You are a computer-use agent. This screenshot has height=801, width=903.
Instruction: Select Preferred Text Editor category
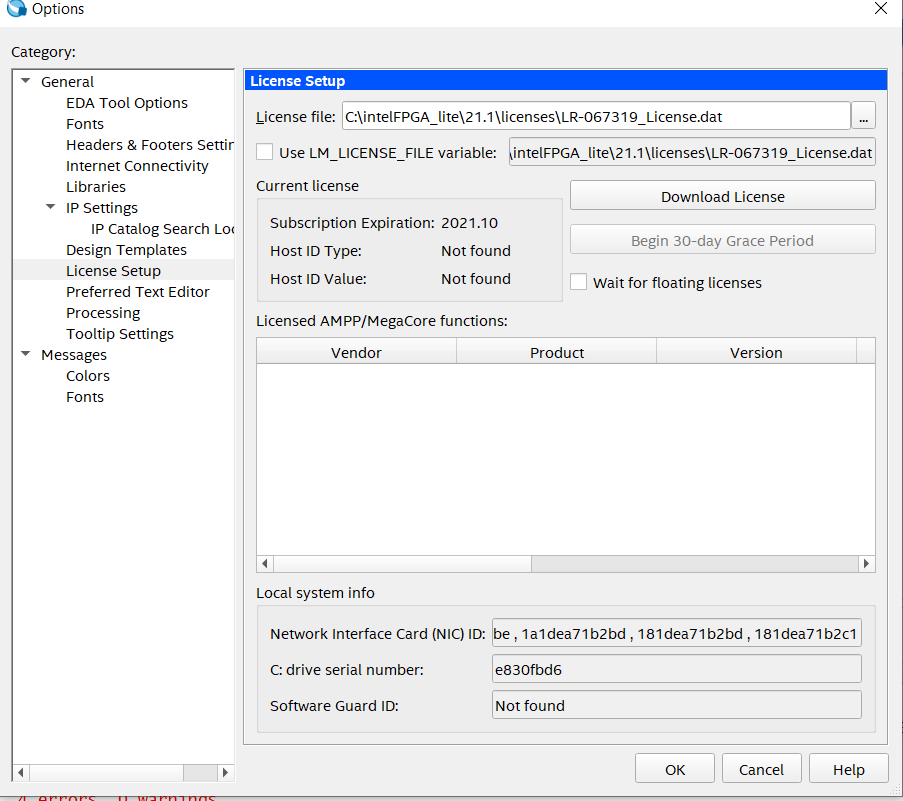[138, 292]
